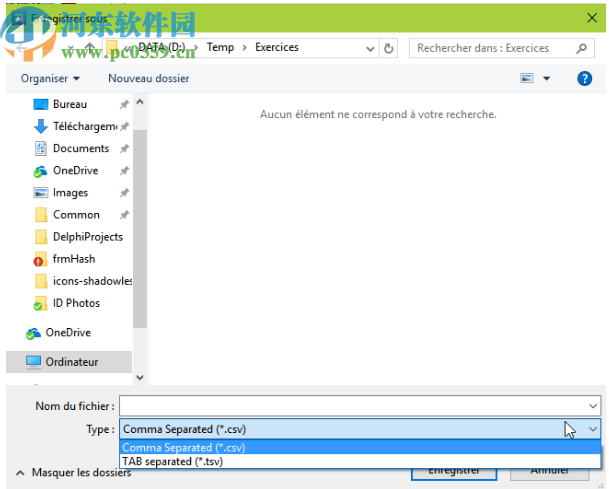Close the Enregistrer sous dialog

pos(592,18)
